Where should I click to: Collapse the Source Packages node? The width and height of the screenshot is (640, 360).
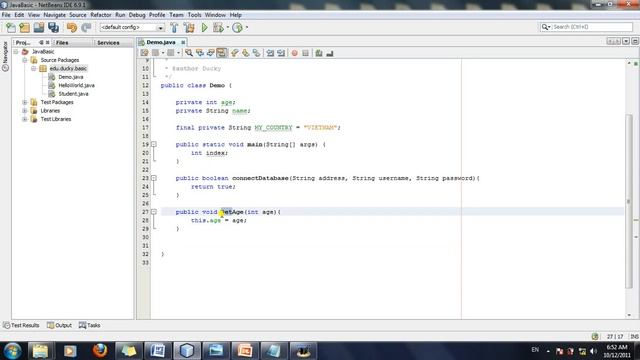(25, 60)
